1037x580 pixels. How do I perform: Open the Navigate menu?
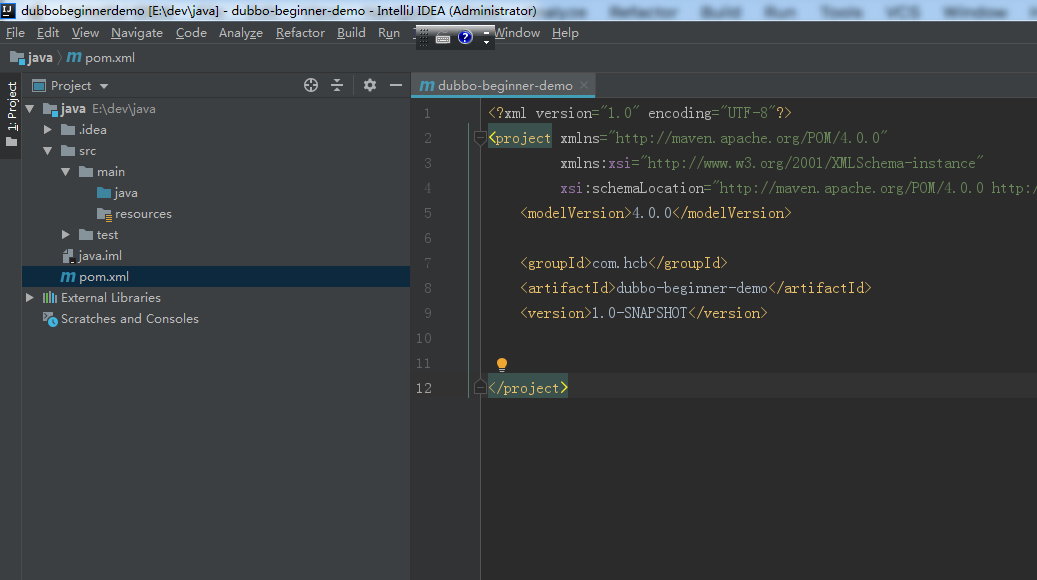pos(137,32)
